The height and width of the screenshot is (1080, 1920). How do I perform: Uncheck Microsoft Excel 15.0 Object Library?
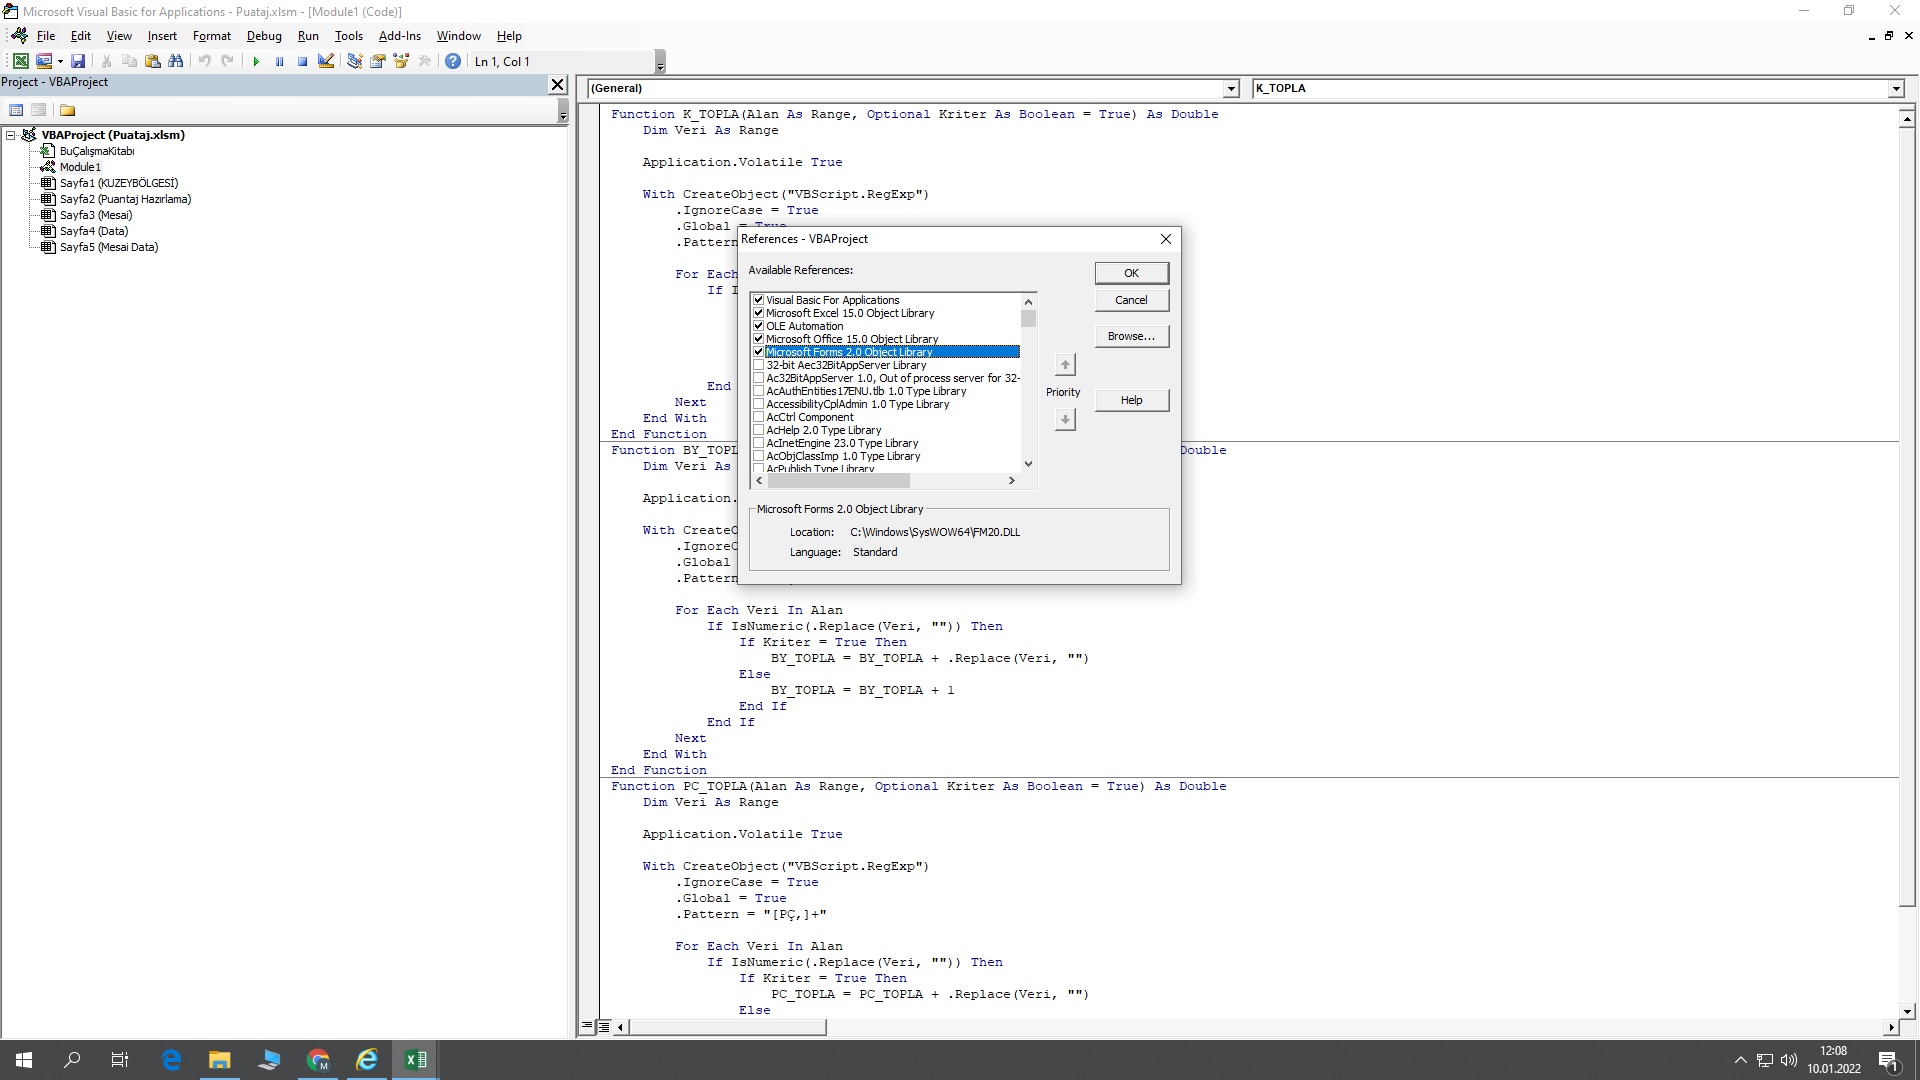[x=759, y=313]
